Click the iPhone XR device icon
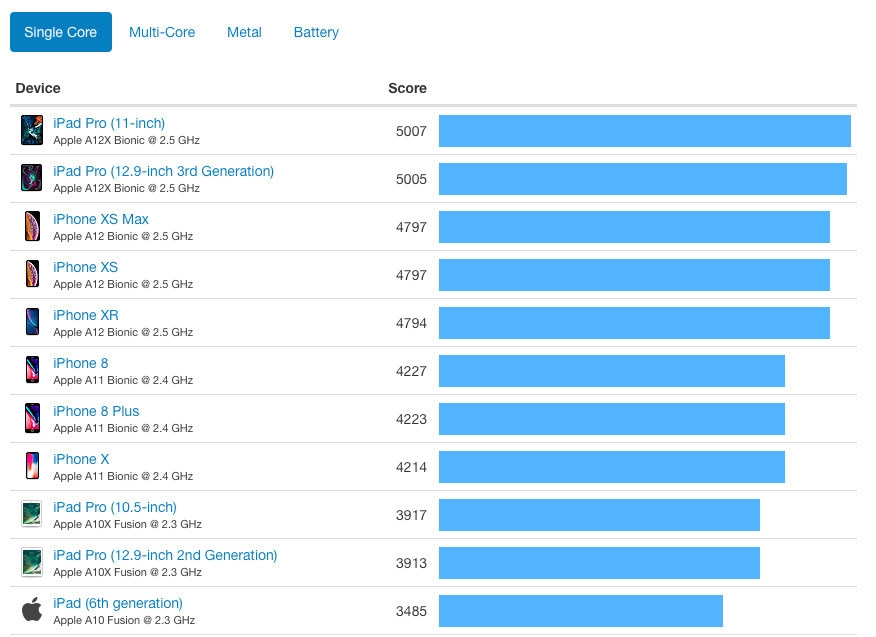Viewport: 876px width, 637px height. (x=32, y=322)
